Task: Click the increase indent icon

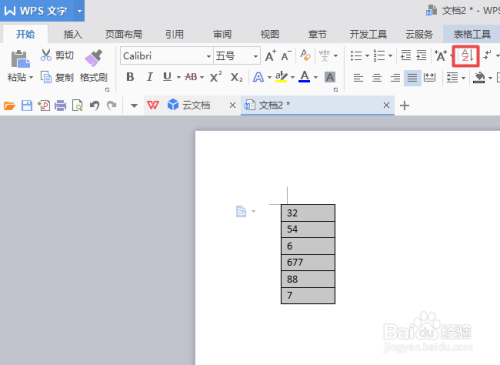Action: coord(422,55)
